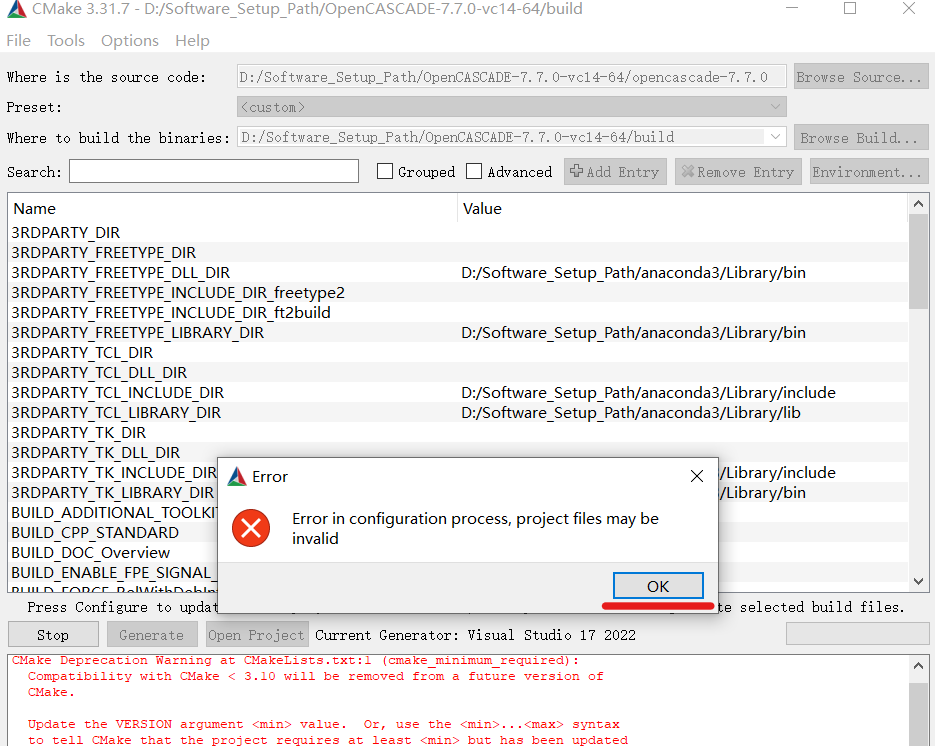Click the source code path field
The image size is (935, 746).
coord(512,77)
